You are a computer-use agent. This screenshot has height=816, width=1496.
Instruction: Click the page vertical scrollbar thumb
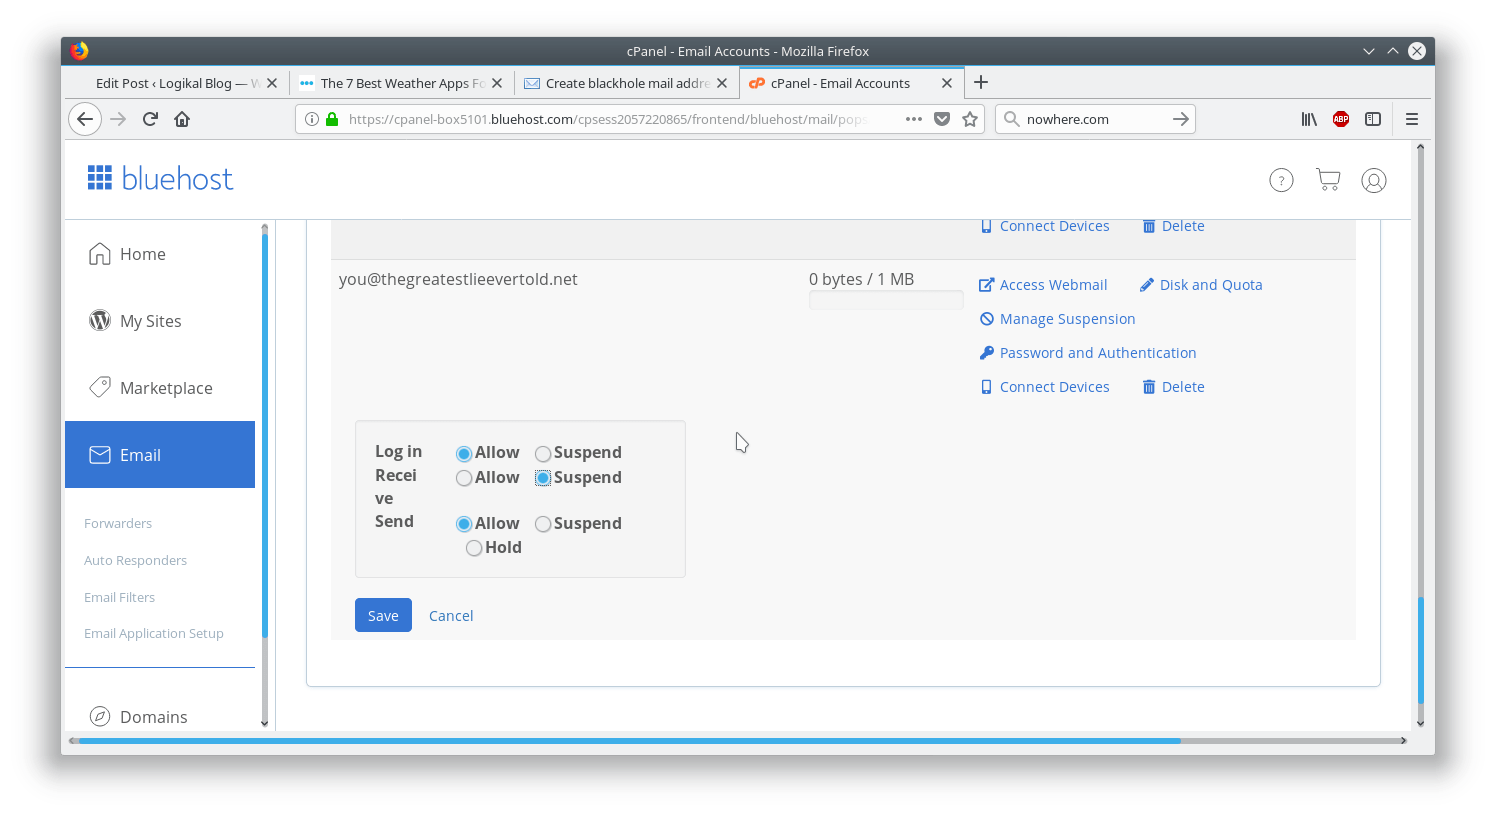click(1420, 650)
